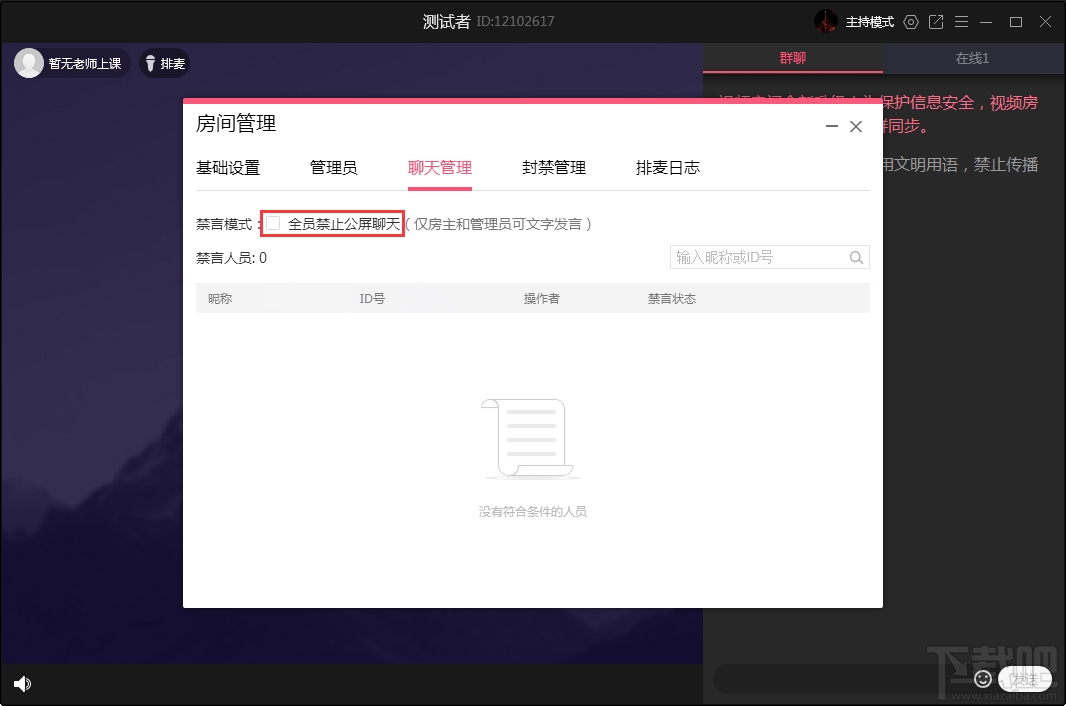Open the settings gear in the title bar
Screen dimensions: 1066x706
(910, 21)
